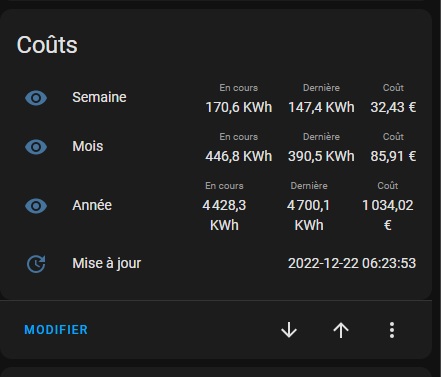Open the three-dot card options menu
This screenshot has height=377, width=441.
pos(392,330)
